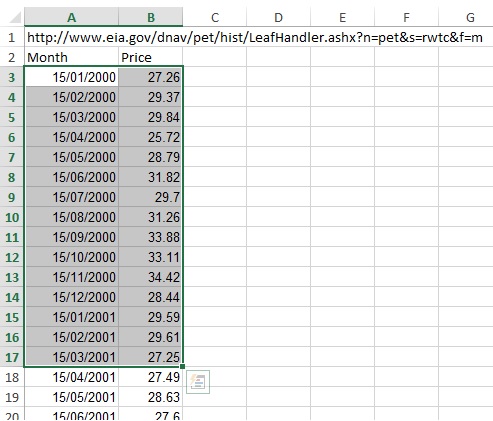This screenshot has width=493, height=421.
Task: Click price cell 28.63
Action: 151,397
